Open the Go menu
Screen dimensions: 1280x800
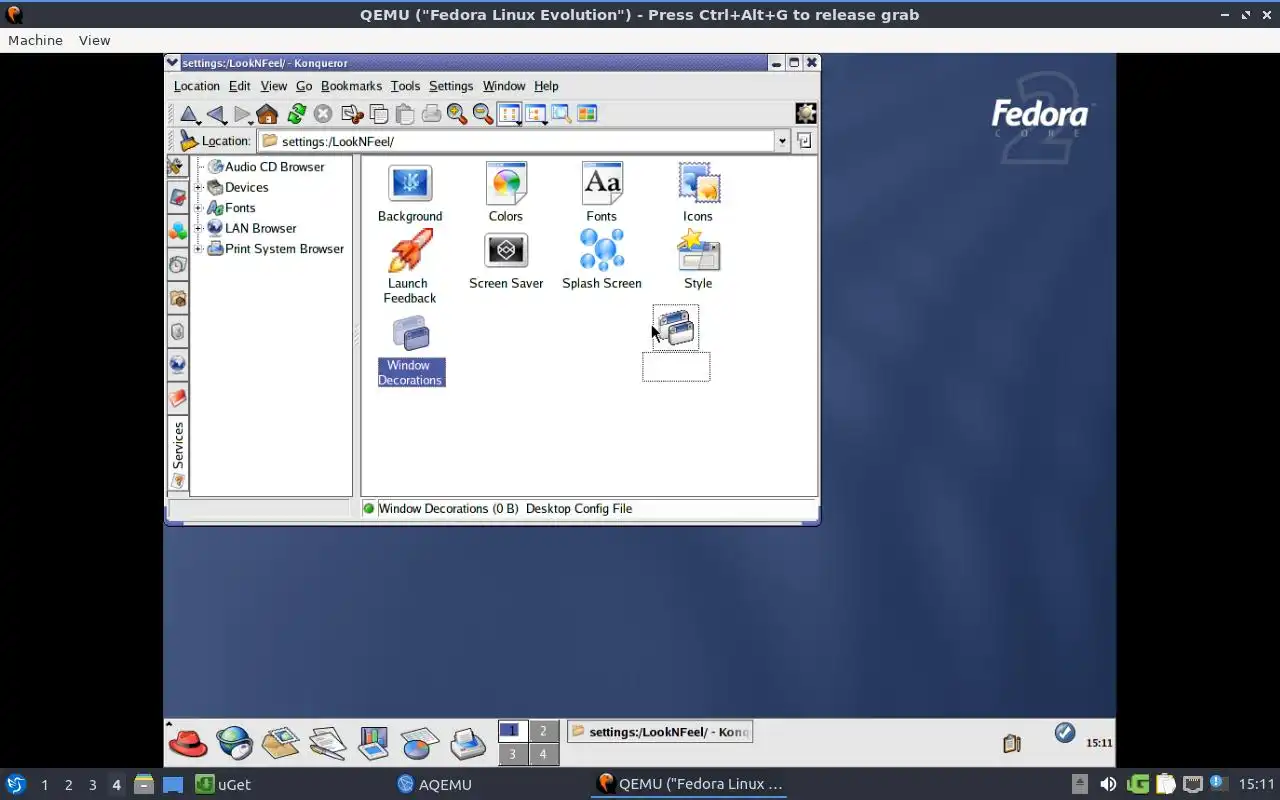pos(304,86)
